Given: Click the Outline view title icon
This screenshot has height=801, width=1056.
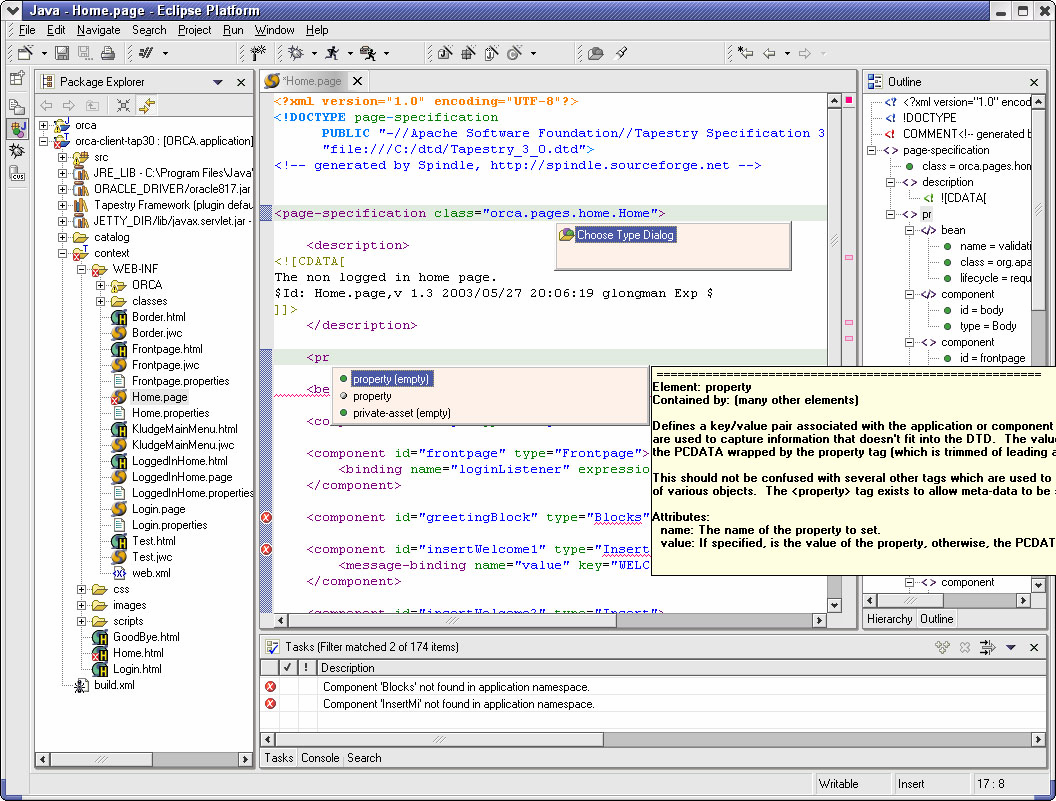Looking at the screenshot, I should tap(875, 82).
